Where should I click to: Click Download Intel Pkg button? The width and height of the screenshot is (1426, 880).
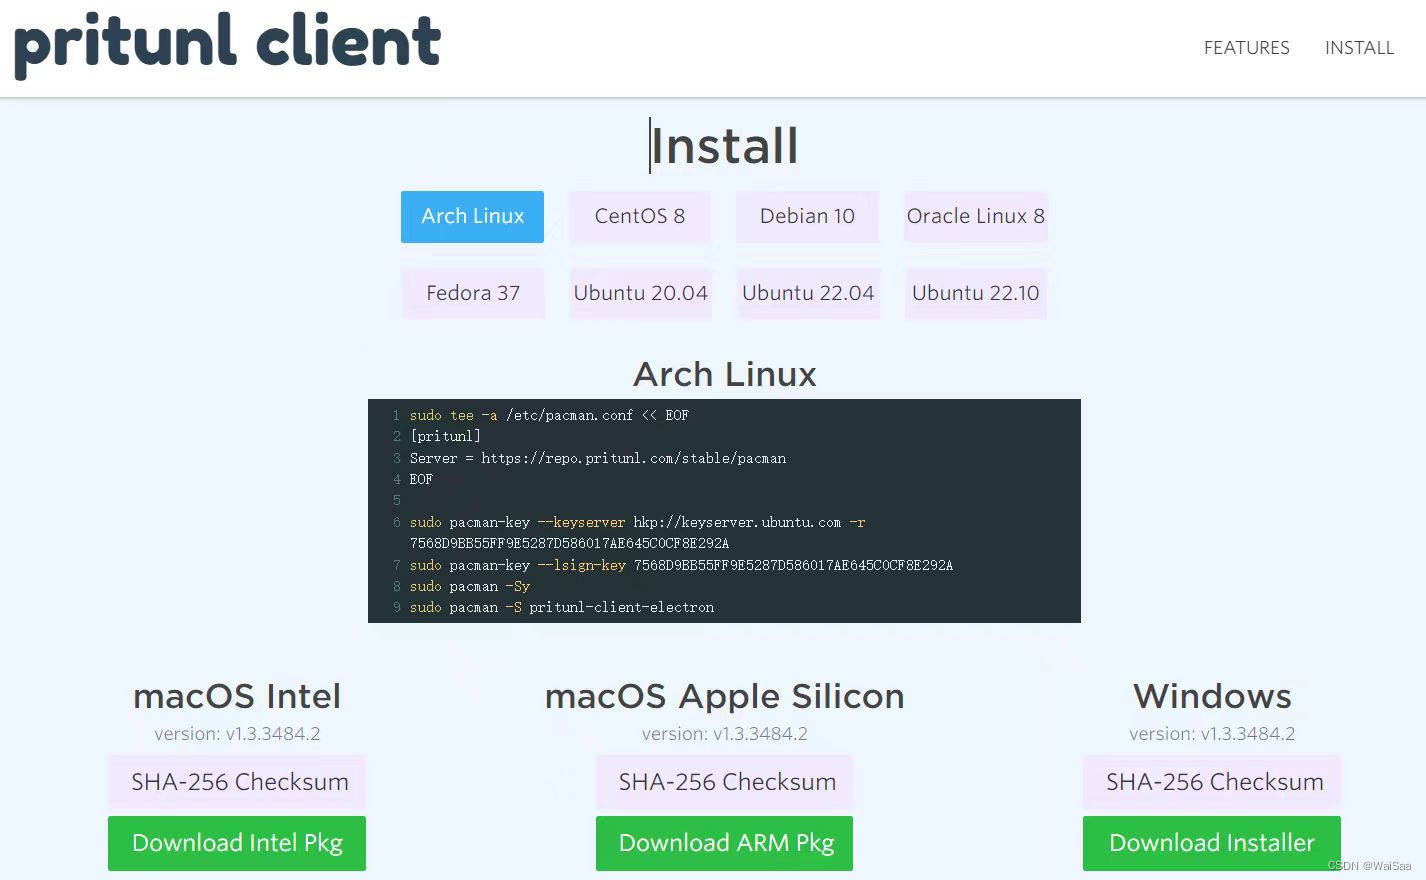click(x=237, y=843)
